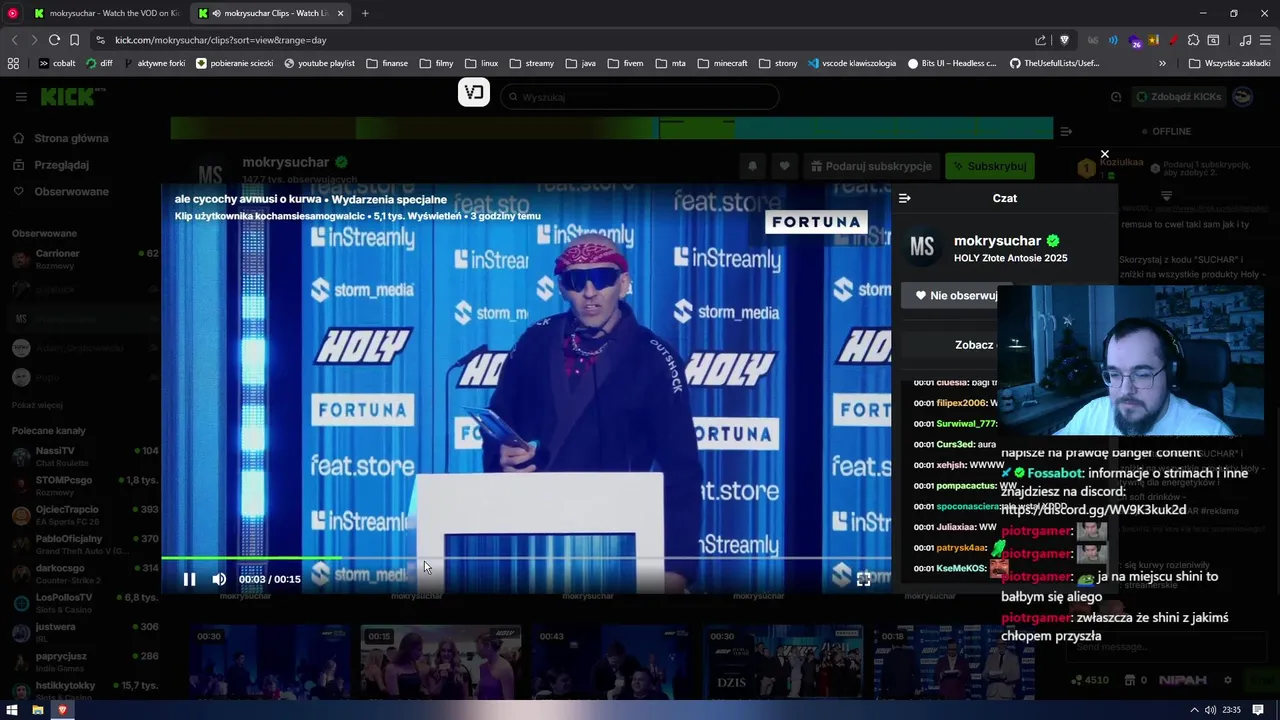Click the Nie obserwuj heart button

[x=957, y=295]
